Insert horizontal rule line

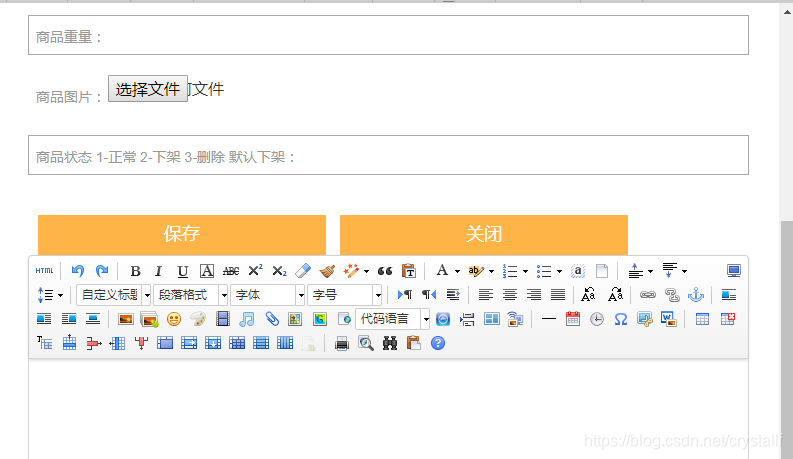pos(549,319)
